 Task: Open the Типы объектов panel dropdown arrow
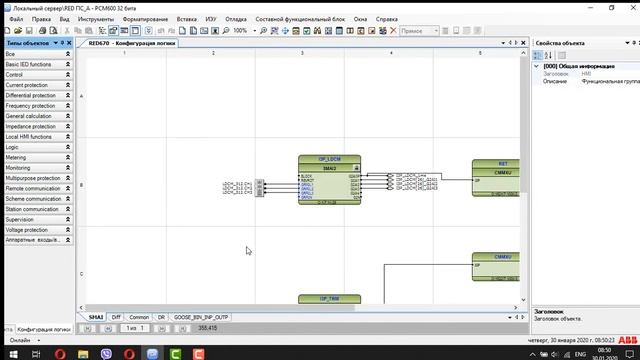point(56,43)
